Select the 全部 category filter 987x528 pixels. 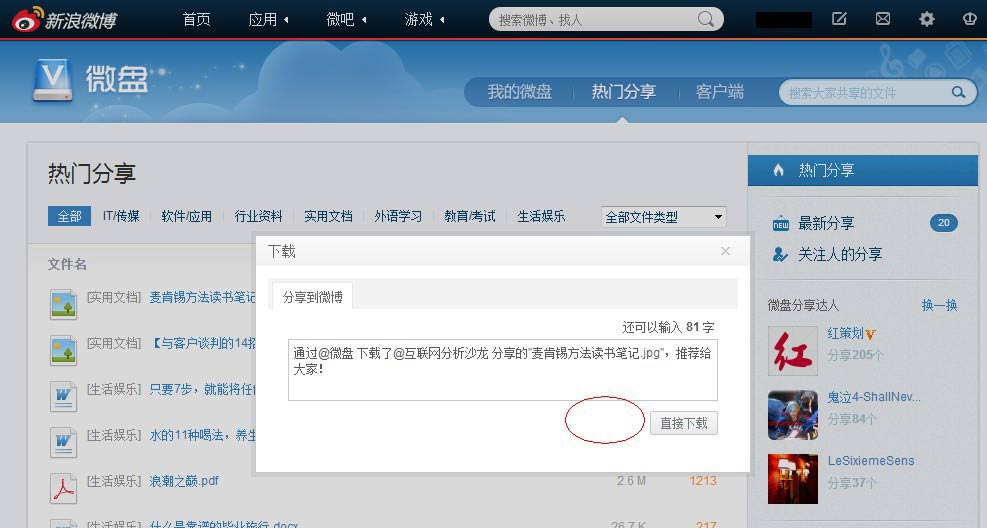(69, 216)
